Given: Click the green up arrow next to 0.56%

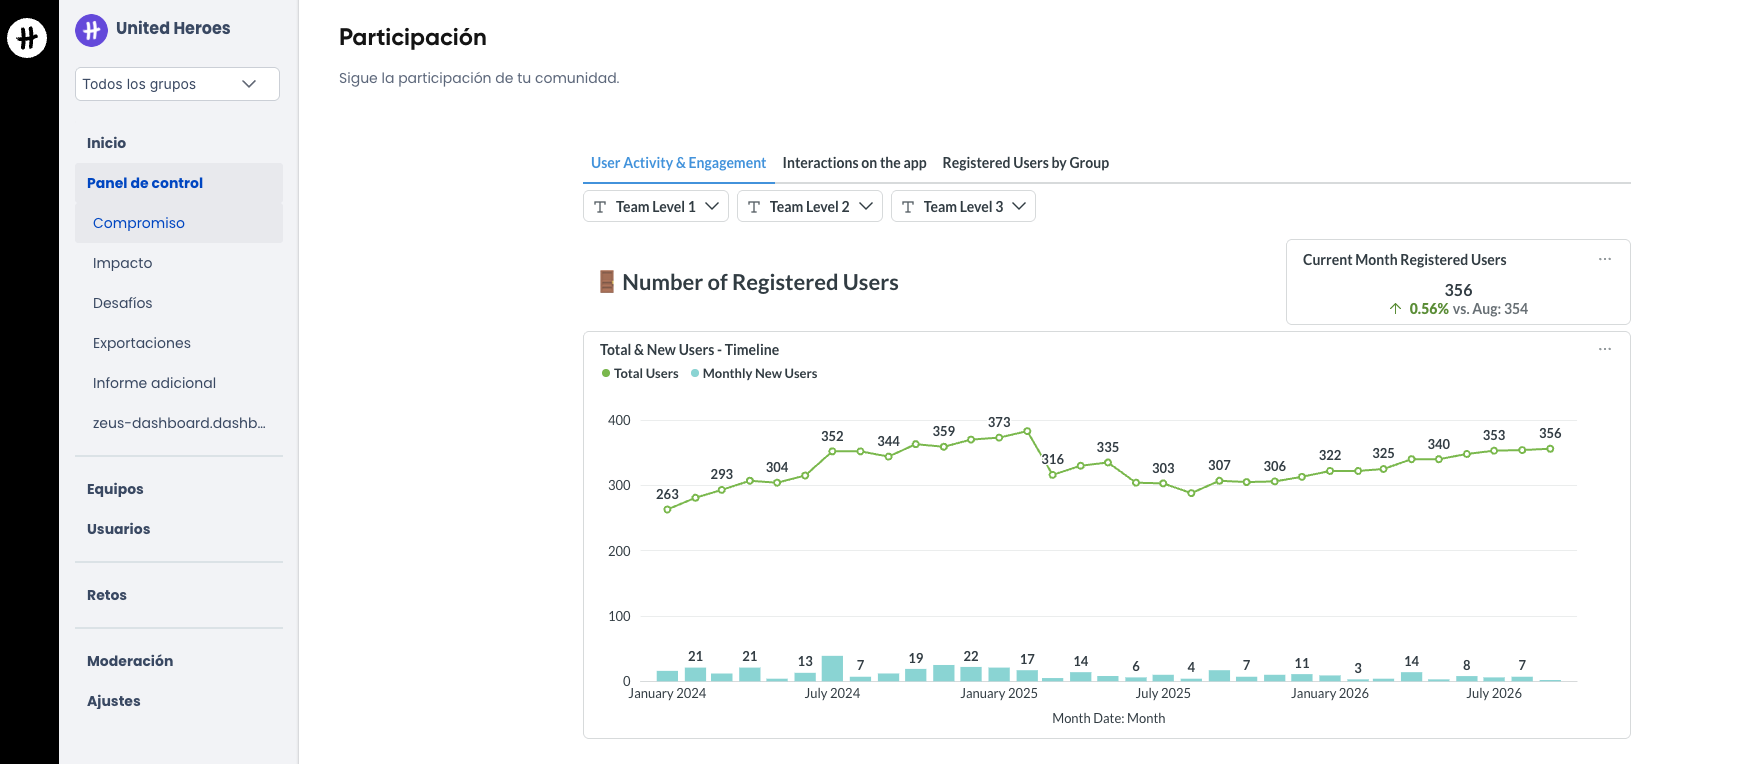Looking at the screenshot, I should (1395, 309).
